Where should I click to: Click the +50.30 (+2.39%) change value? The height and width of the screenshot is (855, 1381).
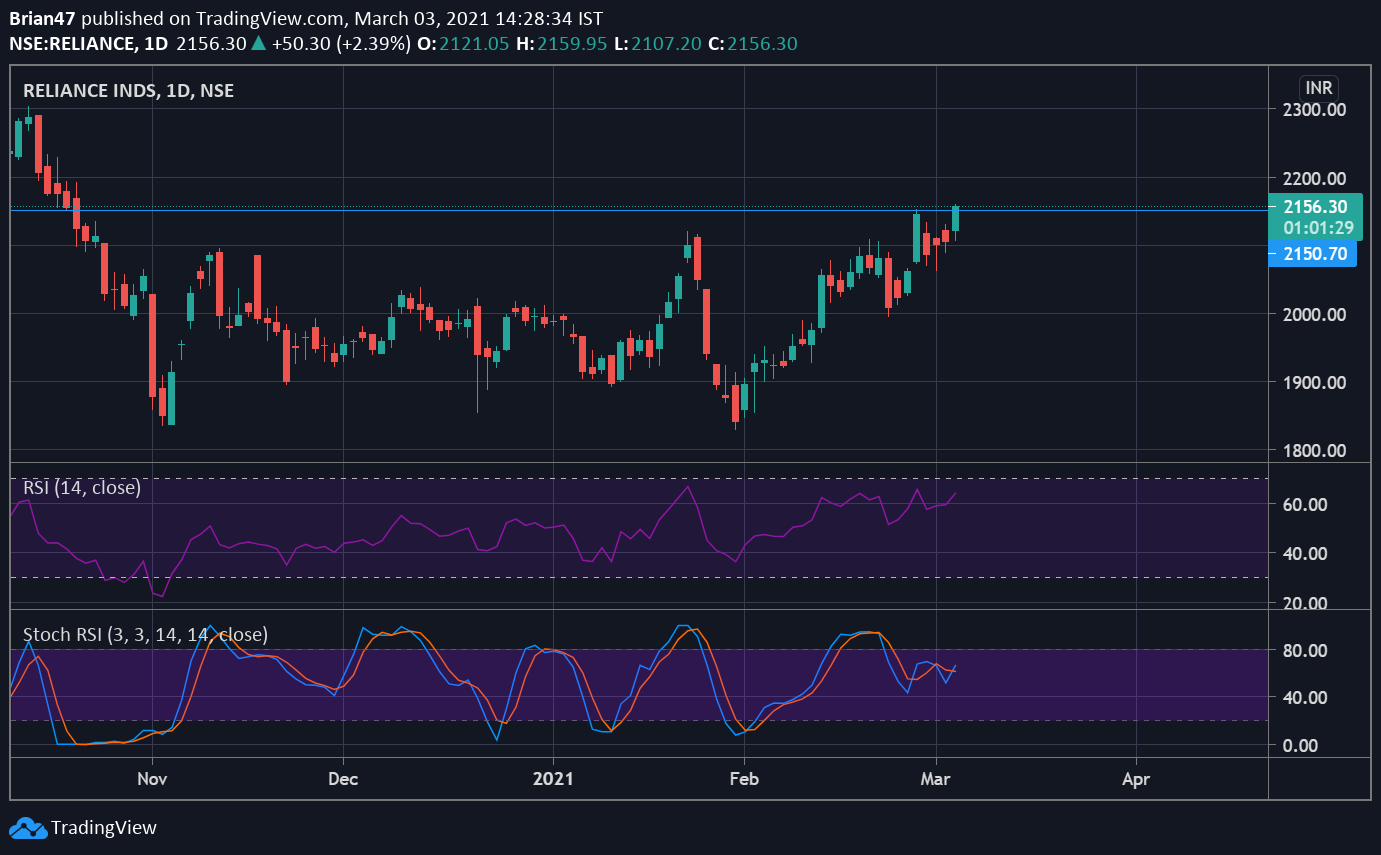(341, 43)
